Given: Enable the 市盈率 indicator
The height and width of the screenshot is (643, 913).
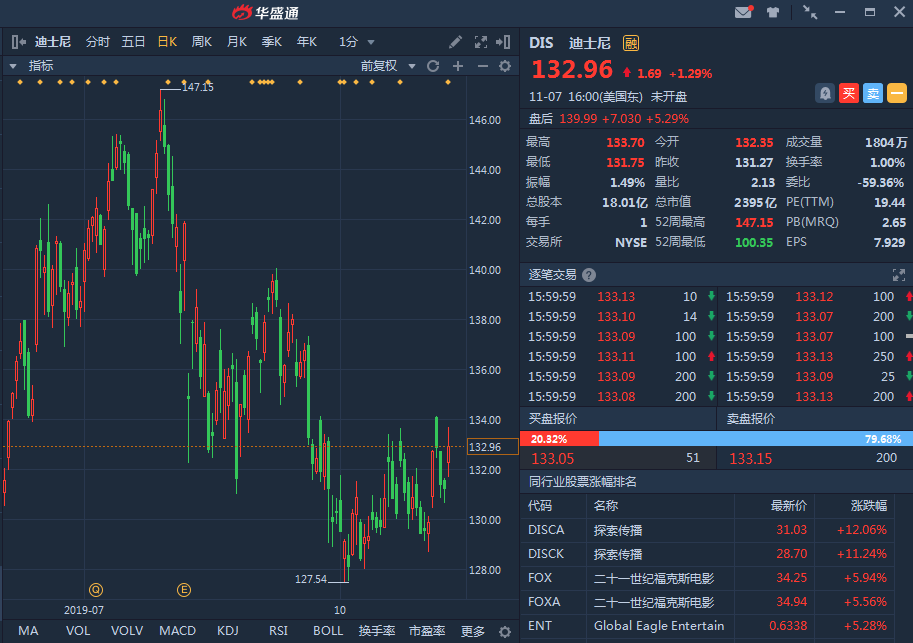Looking at the screenshot, I should [x=427, y=631].
